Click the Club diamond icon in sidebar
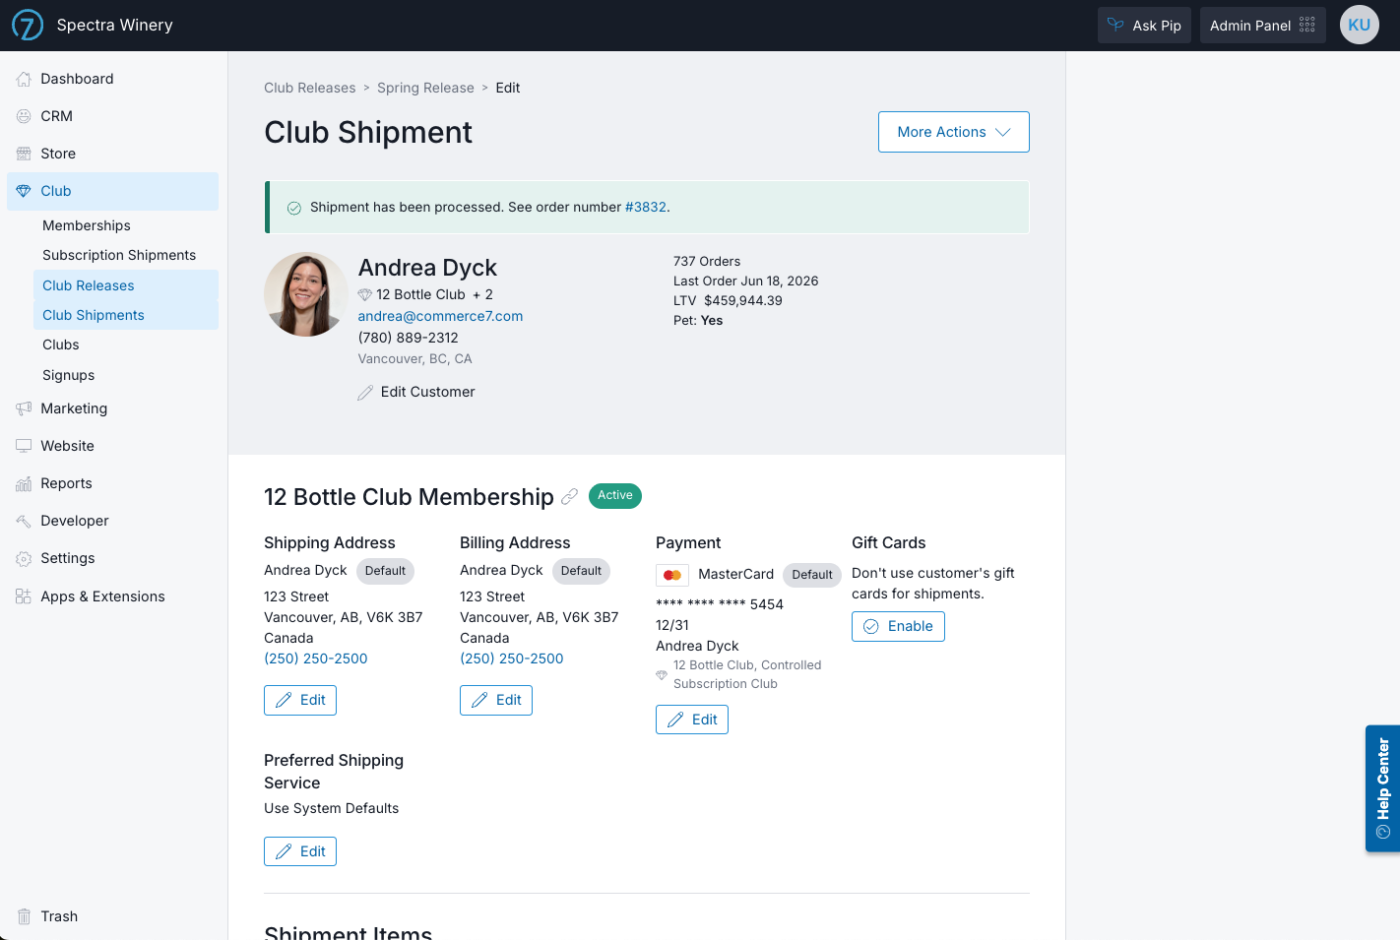The height and width of the screenshot is (940, 1400). pos(24,191)
